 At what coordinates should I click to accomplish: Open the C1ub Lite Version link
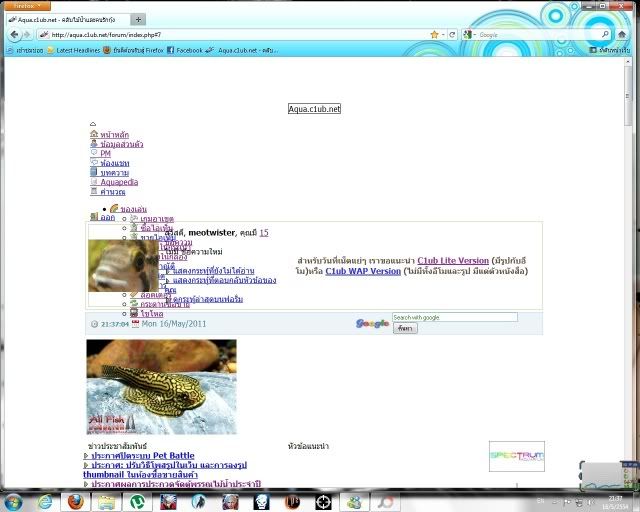point(460,260)
